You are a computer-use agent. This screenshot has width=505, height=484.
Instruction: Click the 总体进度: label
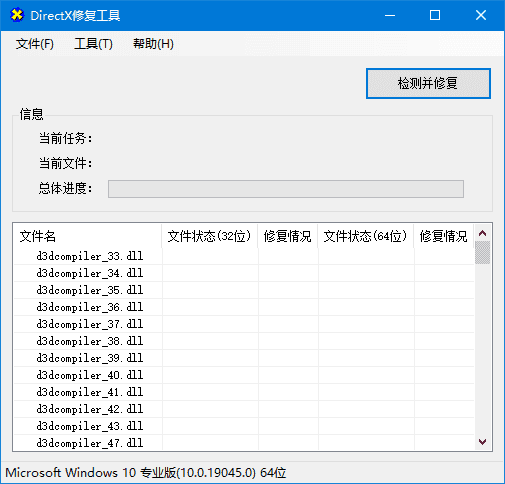pyautogui.click(x=65, y=188)
